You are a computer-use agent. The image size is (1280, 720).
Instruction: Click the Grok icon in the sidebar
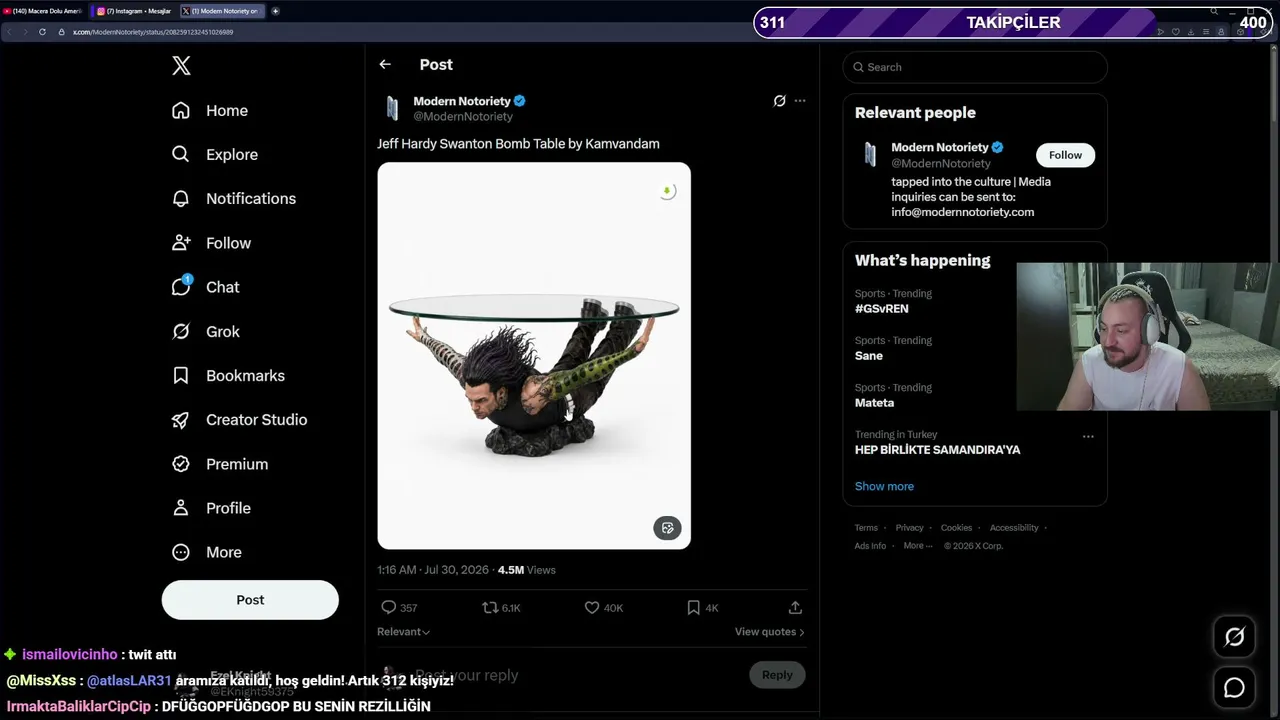click(181, 331)
